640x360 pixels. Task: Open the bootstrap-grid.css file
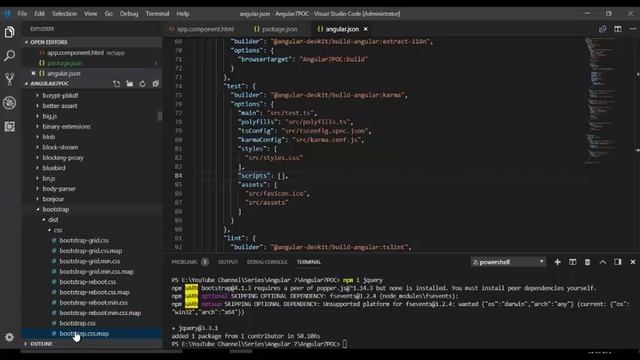tap(84, 240)
